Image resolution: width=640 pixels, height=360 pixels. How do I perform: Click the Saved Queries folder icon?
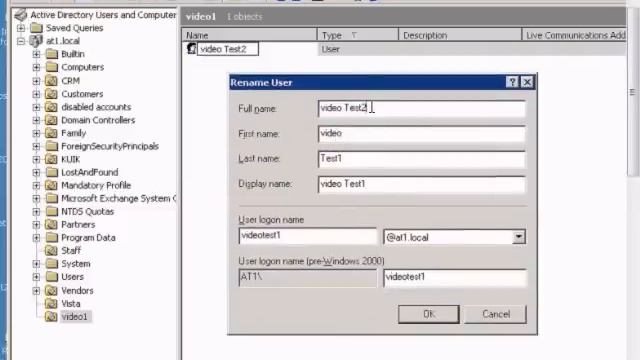[x=36, y=28]
